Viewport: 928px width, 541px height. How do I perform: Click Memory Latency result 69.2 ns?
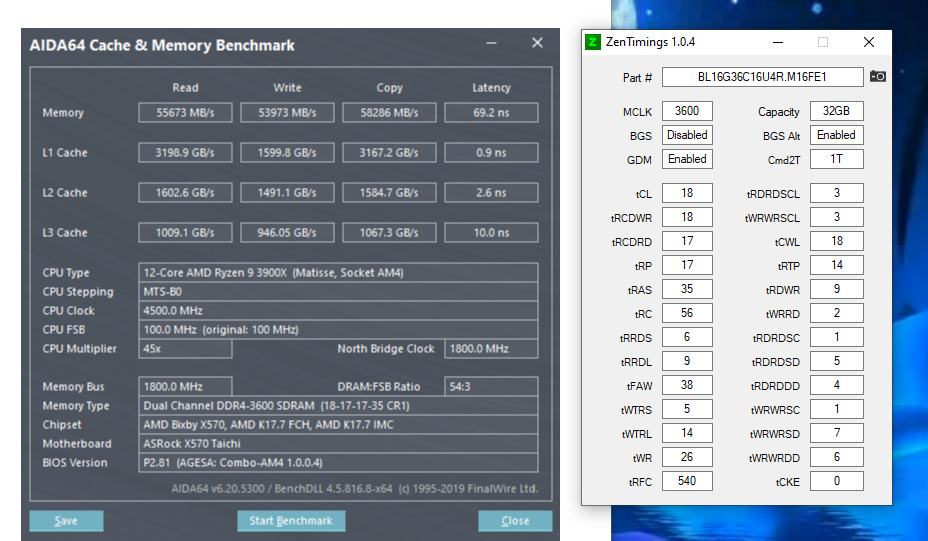point(491,112)
